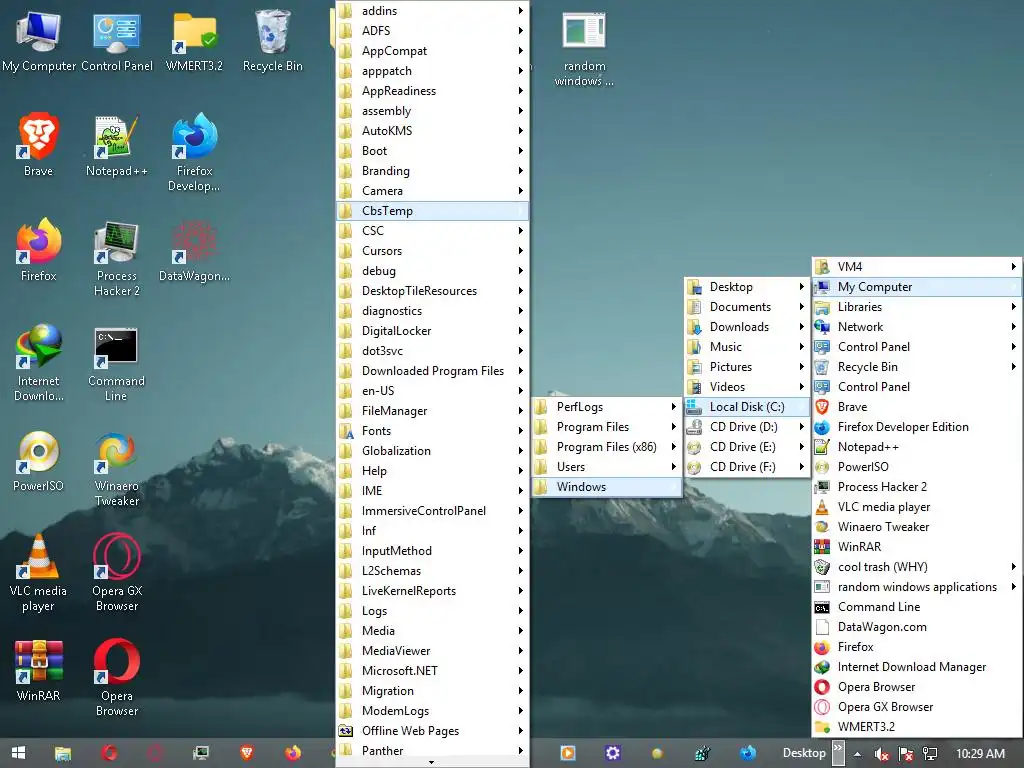The width and height of the screenshot is (1024, 768).
Task: Open the Users folder entry
Action: (607, 467)
